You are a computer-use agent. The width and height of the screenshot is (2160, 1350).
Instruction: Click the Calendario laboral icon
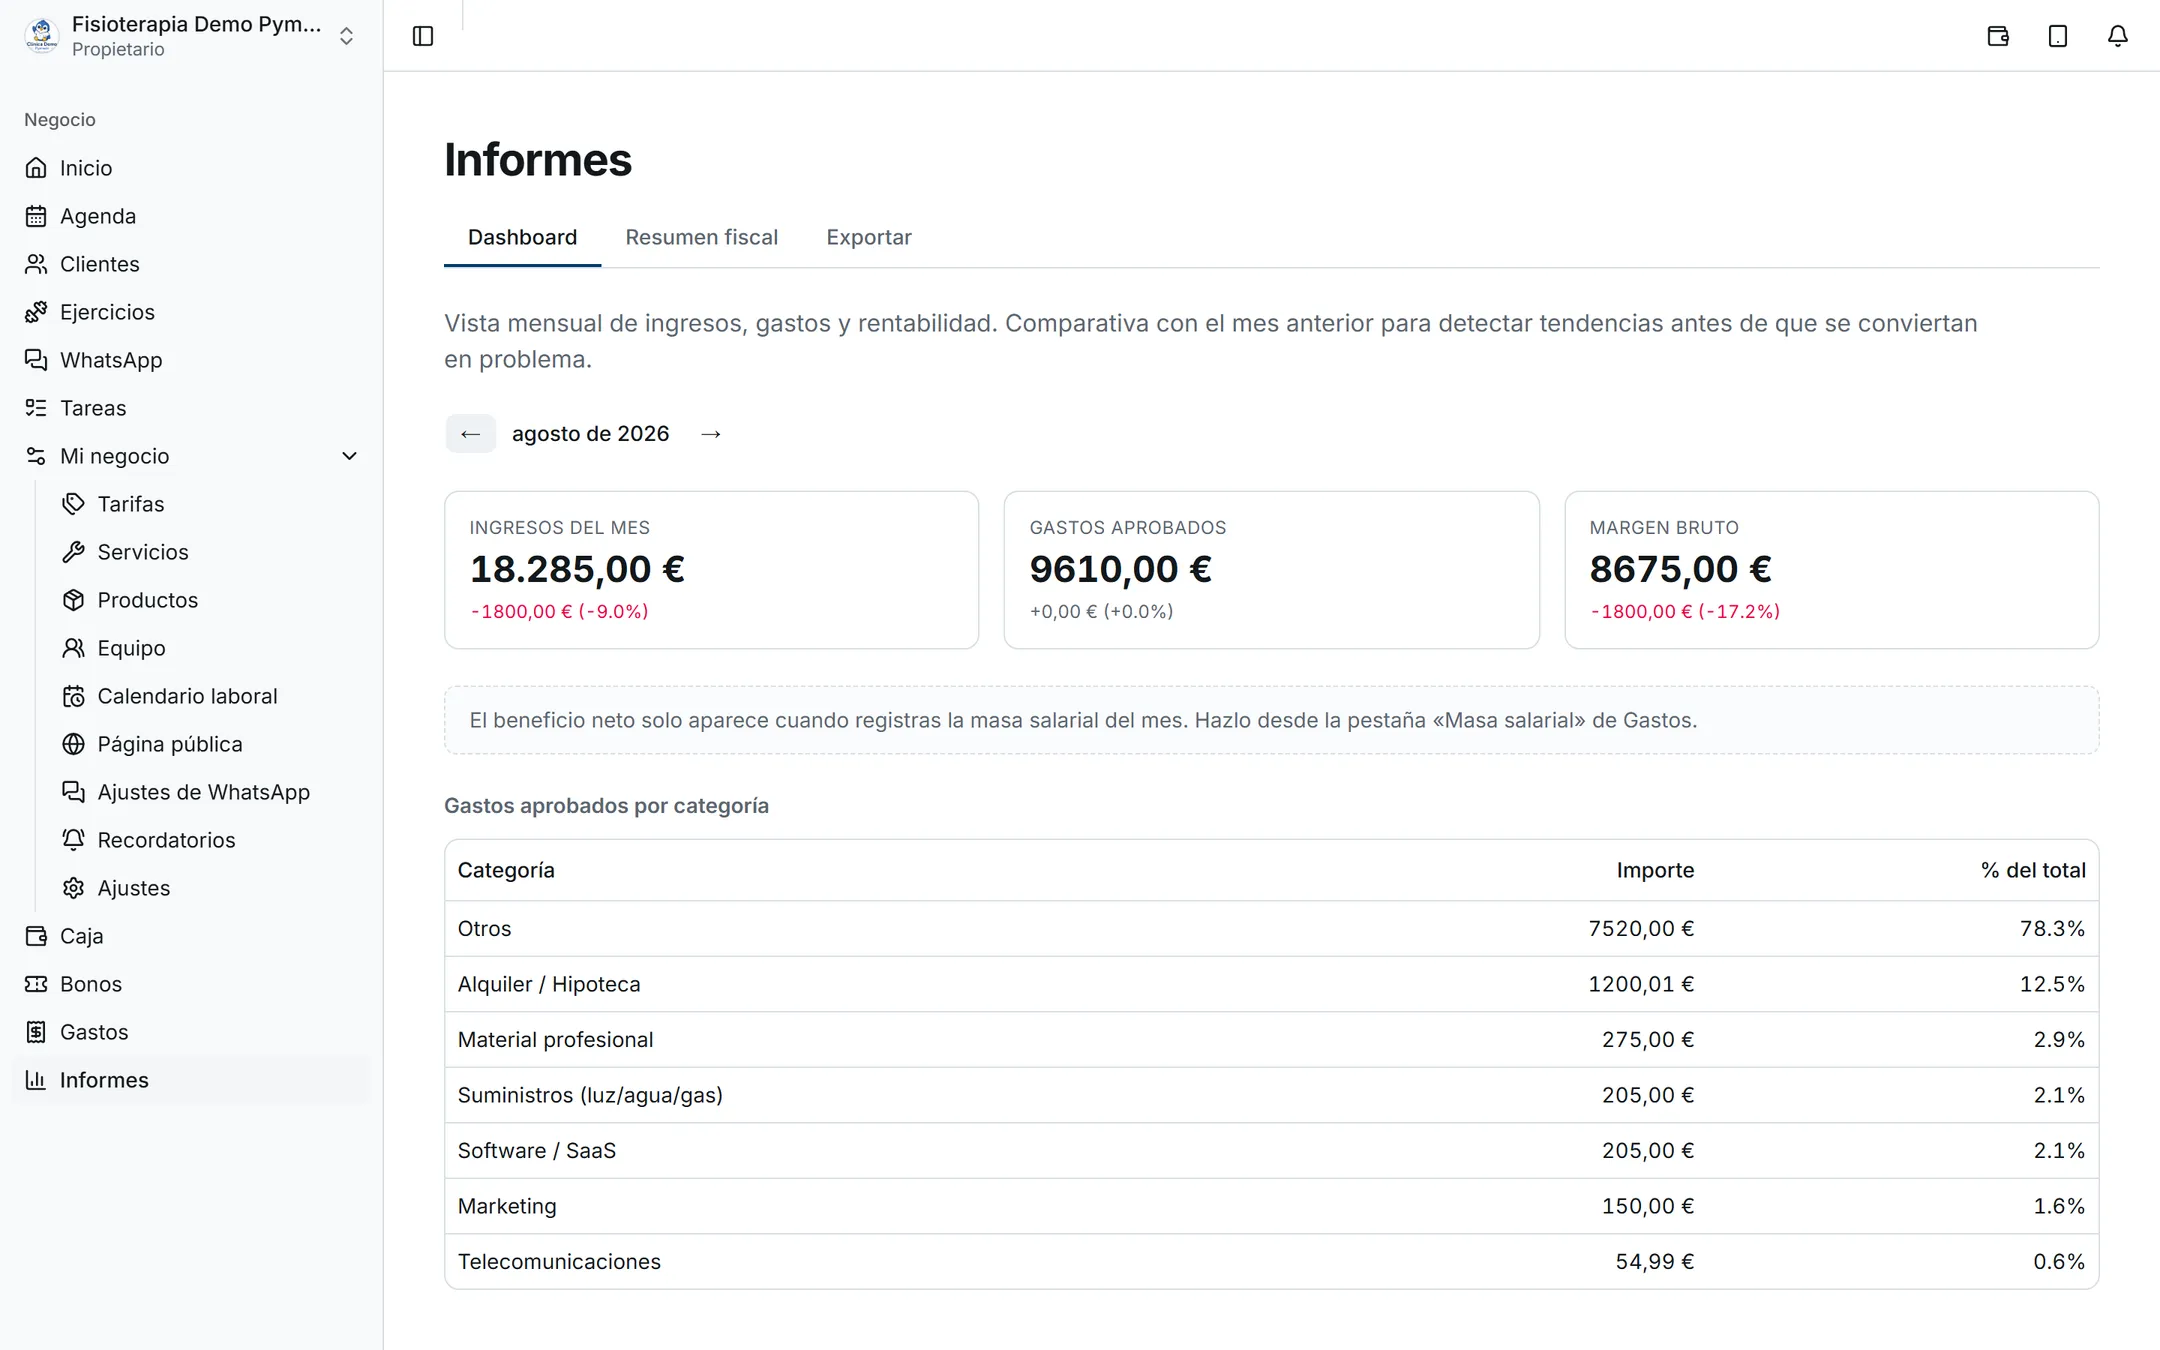pos(73,696)
